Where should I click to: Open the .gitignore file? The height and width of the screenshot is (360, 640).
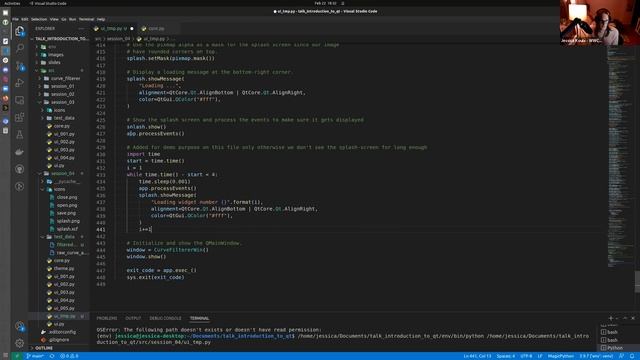(59, 340)
